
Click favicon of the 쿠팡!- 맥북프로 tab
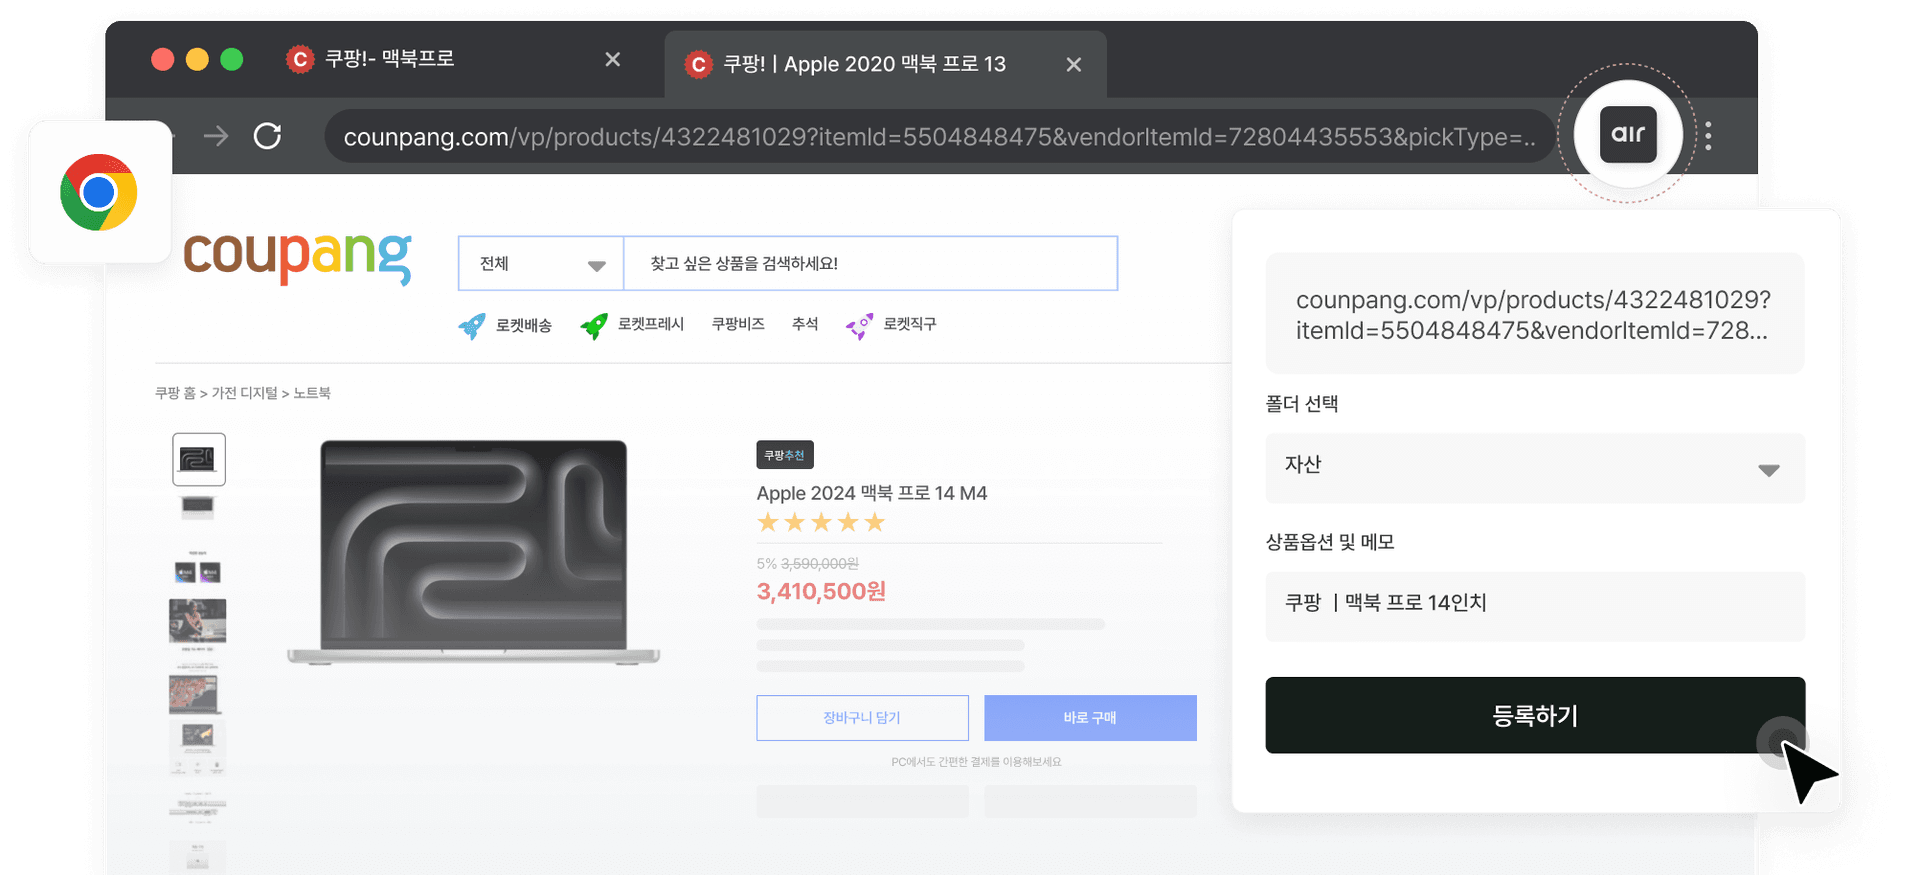point(300,60)
